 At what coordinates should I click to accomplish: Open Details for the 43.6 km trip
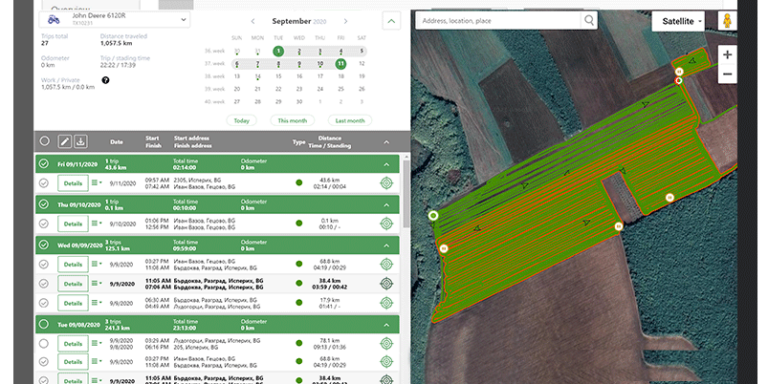(x=73, y=183)
